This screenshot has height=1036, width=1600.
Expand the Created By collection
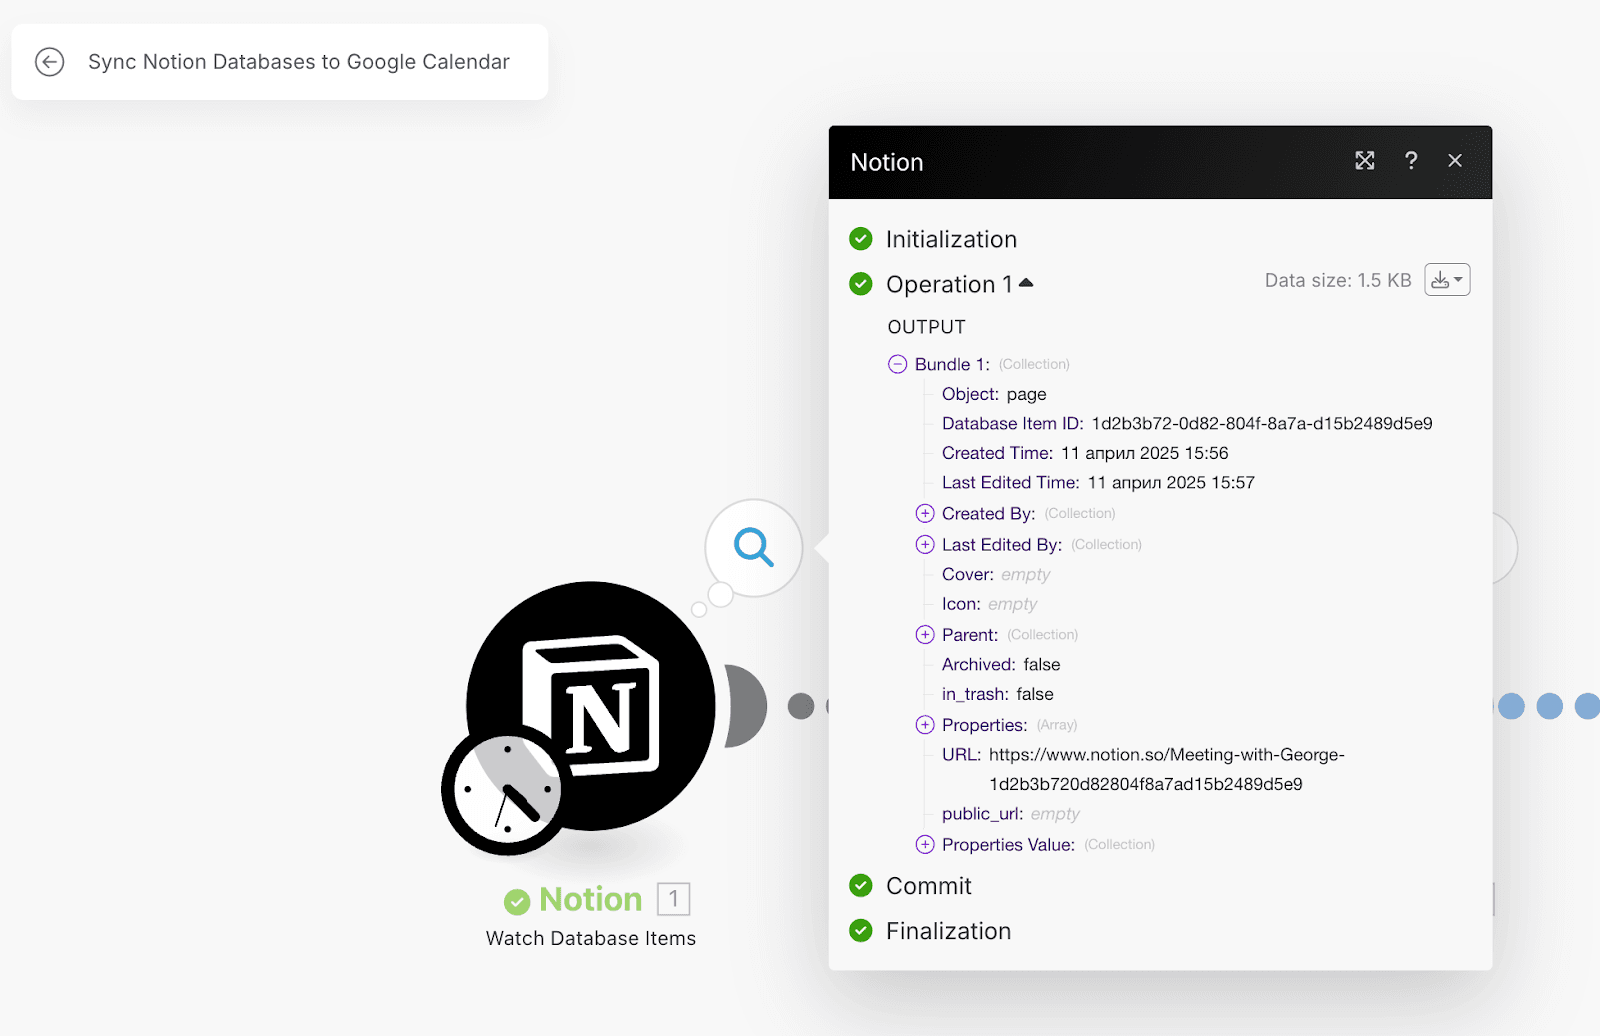click(925, 513)
